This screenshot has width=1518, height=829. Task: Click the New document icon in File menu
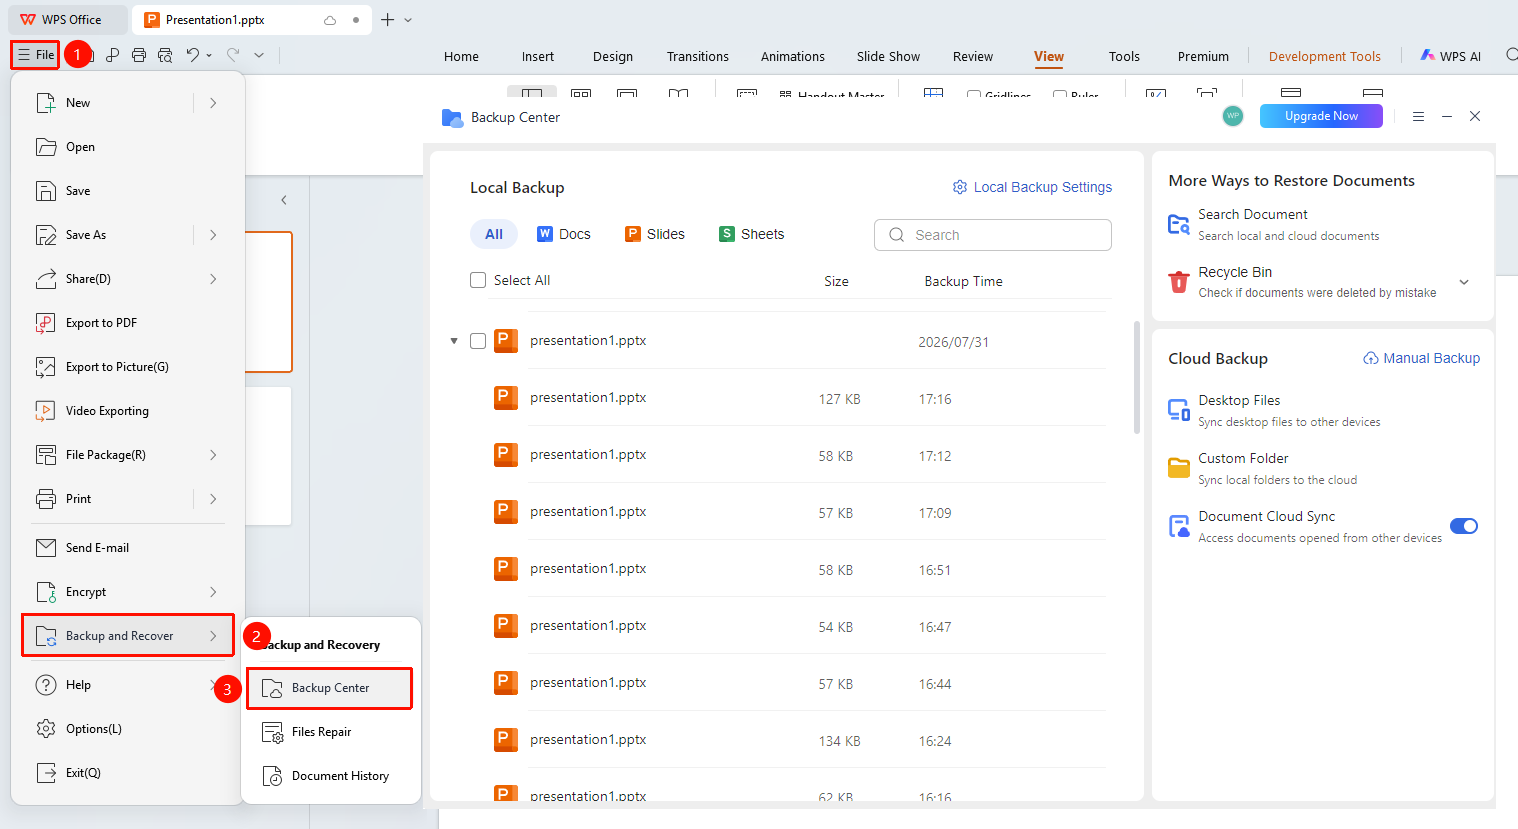(x=46, y=103)
